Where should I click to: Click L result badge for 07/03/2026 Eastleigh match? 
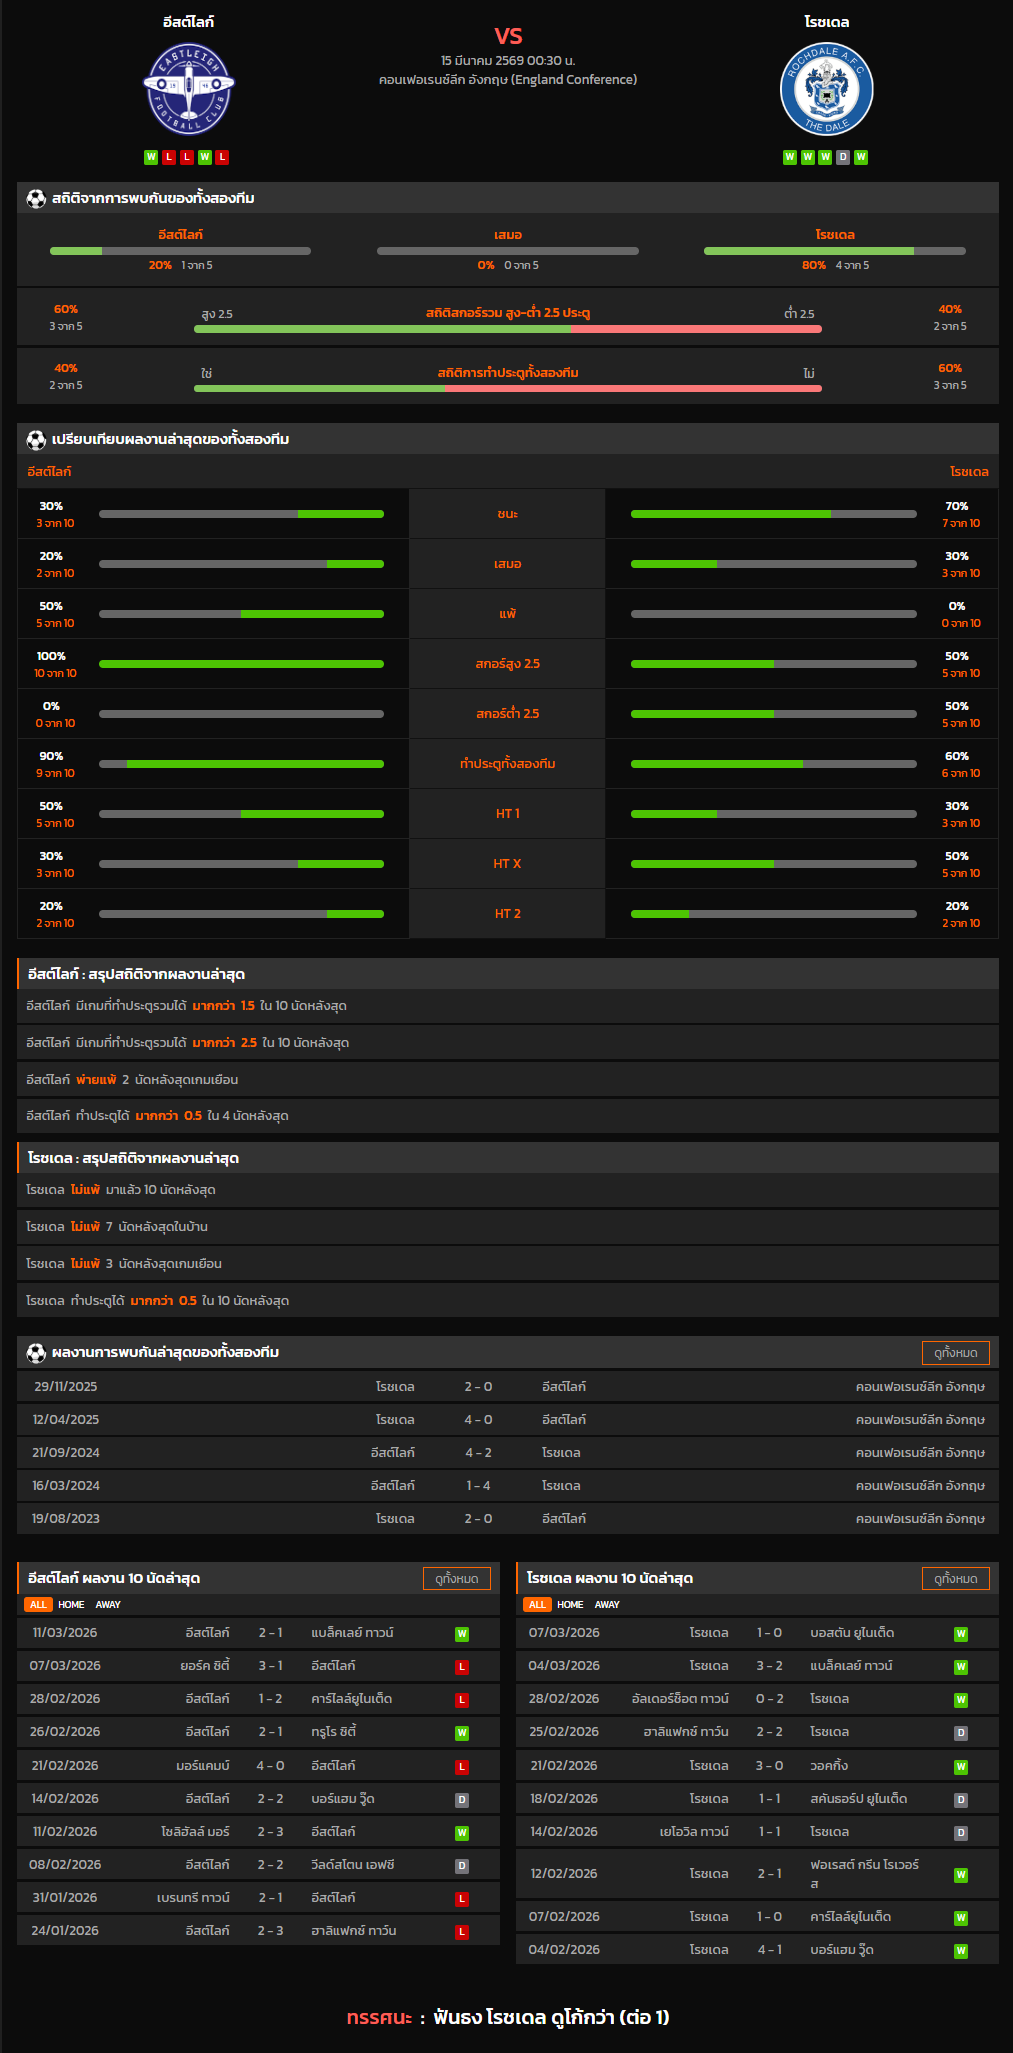[x=462, y=1667]
